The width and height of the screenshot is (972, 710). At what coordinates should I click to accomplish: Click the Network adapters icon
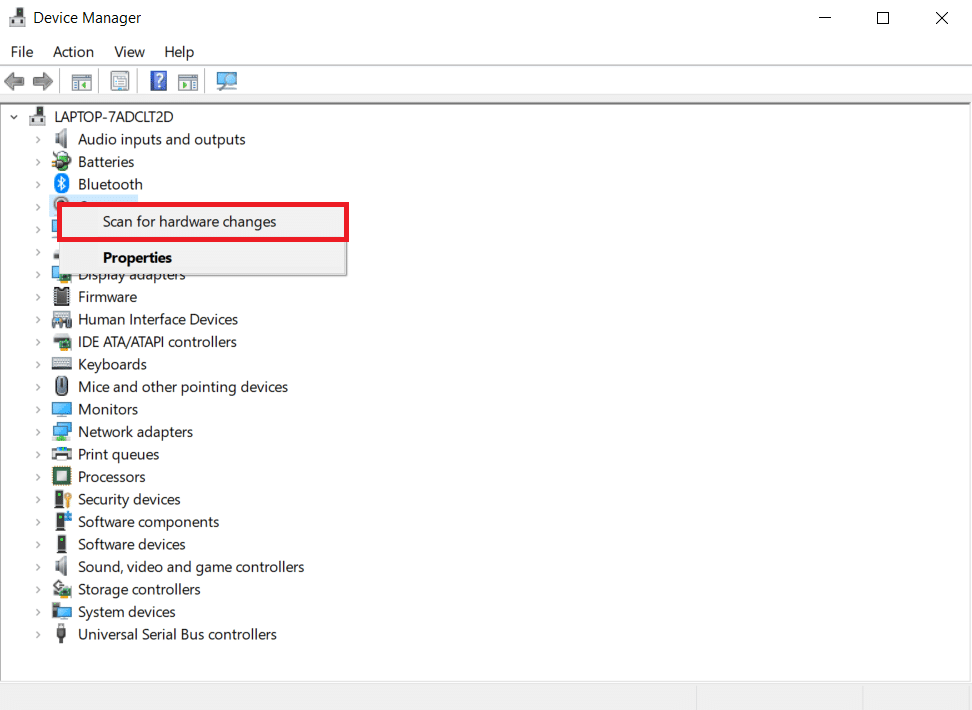point(61,432)
